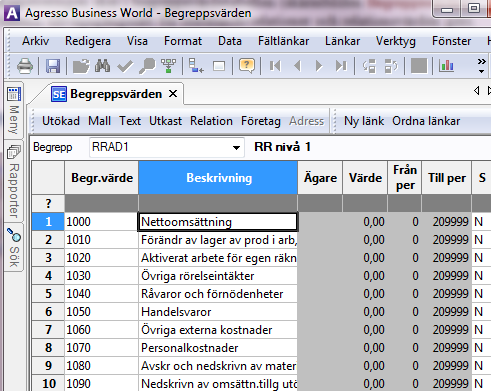The height and width of the screenshot is (391, 491).
Task: Close the Begreppsvärden tab
Action: (173, 94)
